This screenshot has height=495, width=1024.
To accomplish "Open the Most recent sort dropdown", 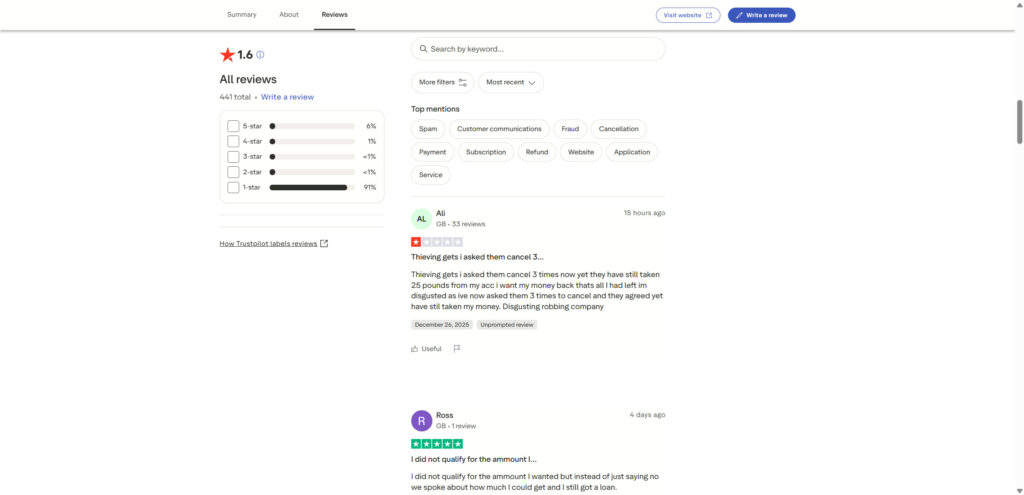I will (x=511, y=82).
